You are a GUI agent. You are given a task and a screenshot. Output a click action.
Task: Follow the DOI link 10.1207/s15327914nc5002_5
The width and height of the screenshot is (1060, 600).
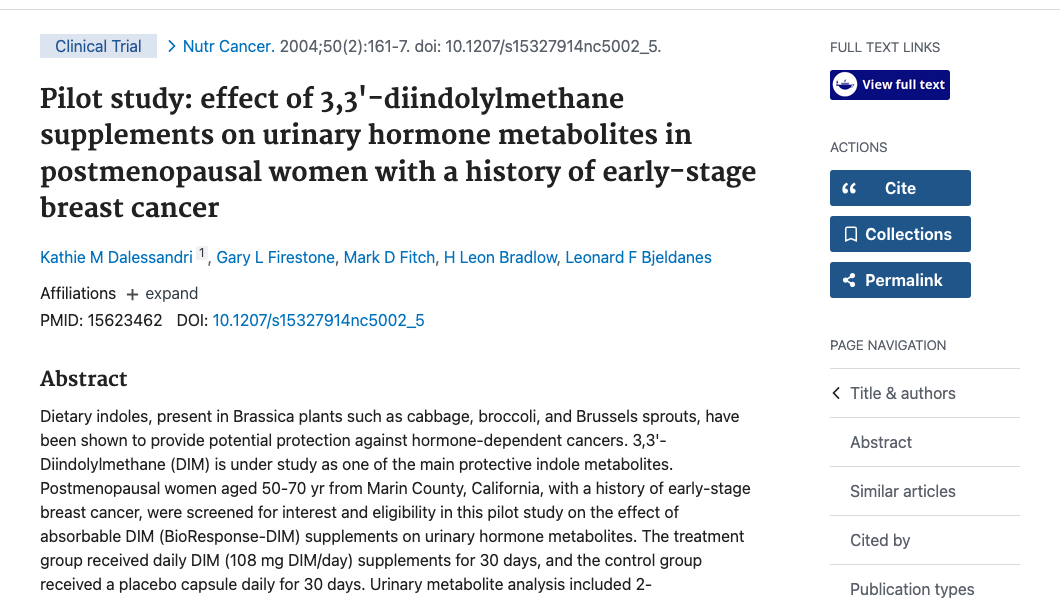tap(317, 320)
